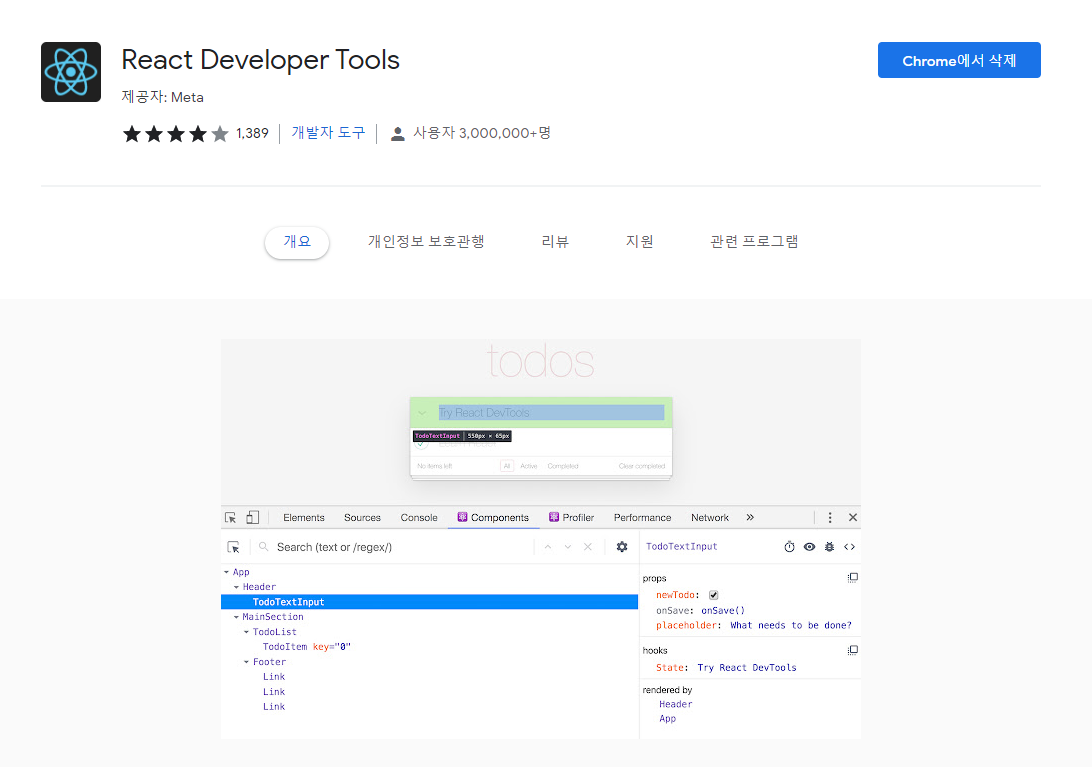The image size is (1092, 767).
Task: Switch to the 개인정보 보호관행 tab
Action: pyautogui.click(x=426, y=242)
